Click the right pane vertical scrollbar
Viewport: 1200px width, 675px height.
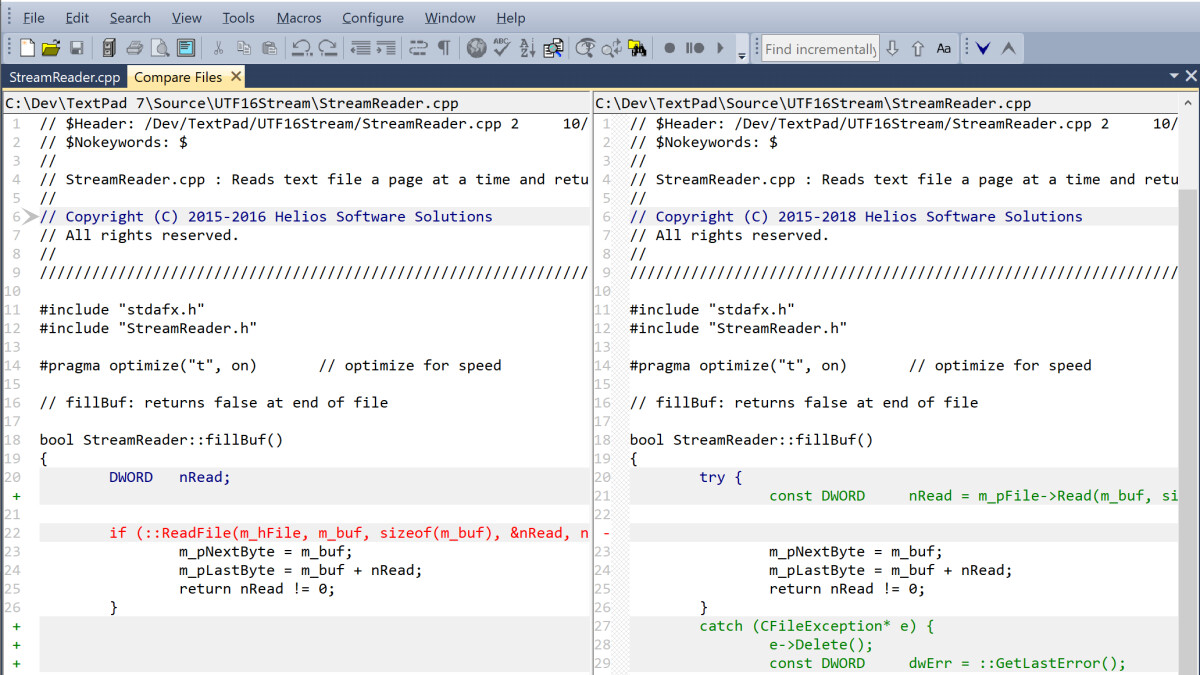pyautogui.click(x=1189, y=393)
